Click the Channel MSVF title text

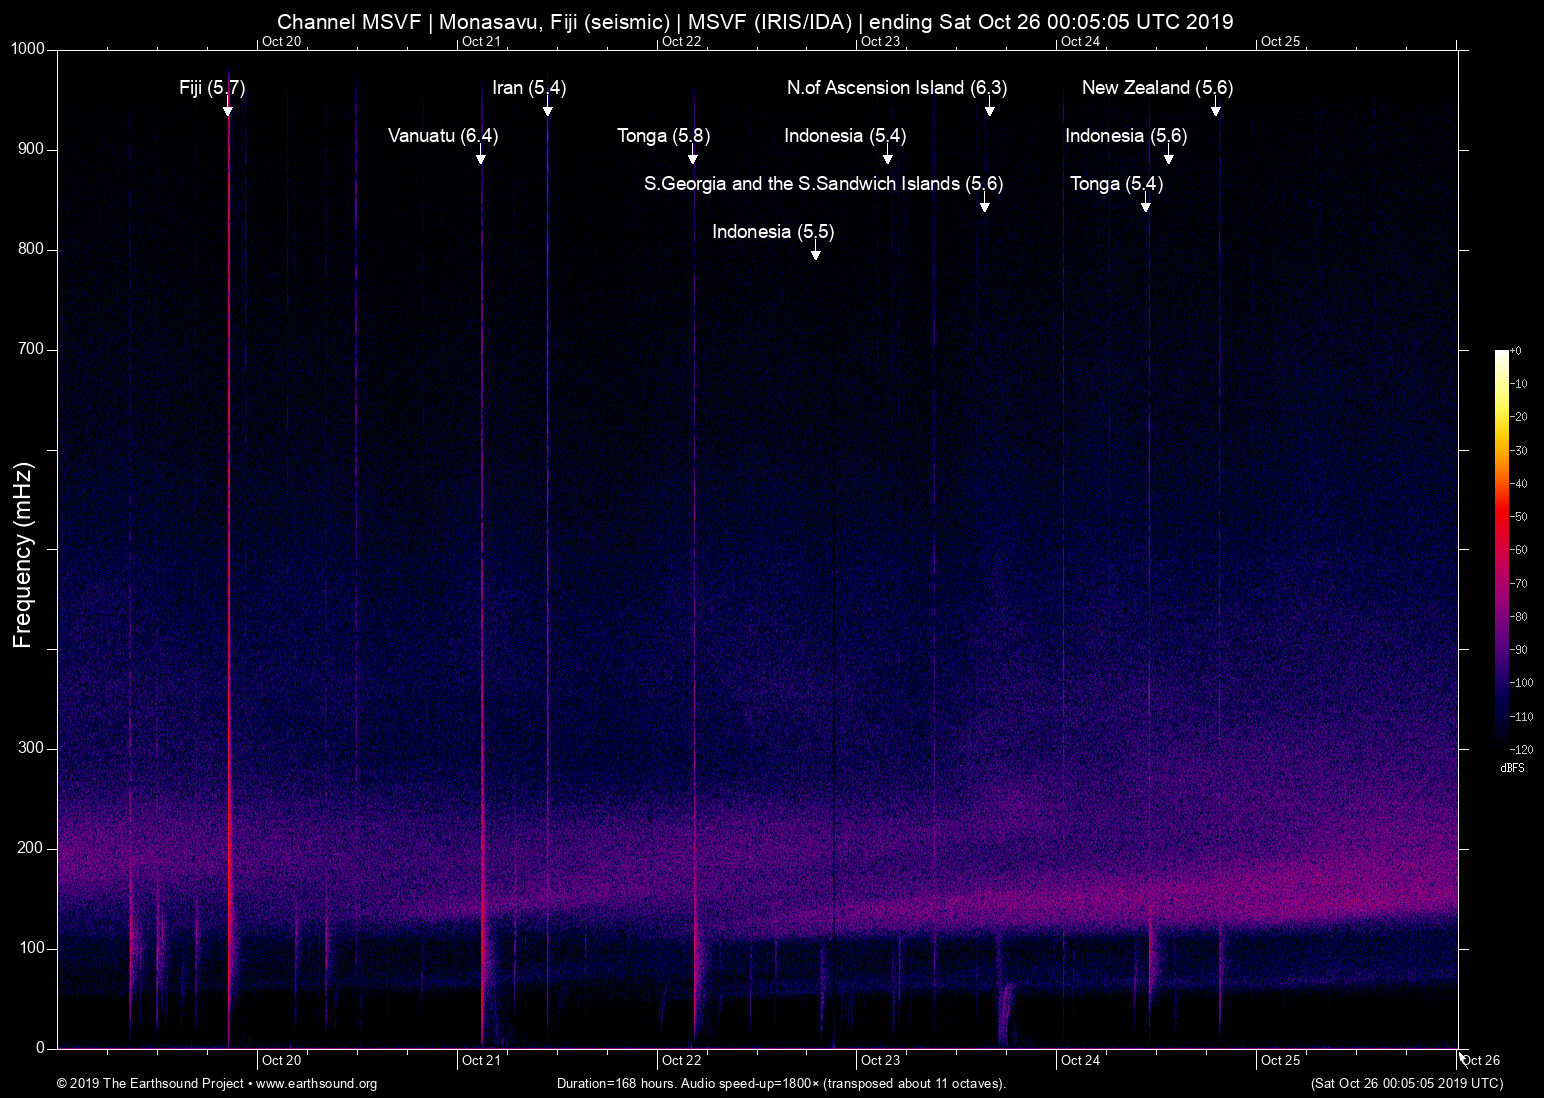point(756,21)
